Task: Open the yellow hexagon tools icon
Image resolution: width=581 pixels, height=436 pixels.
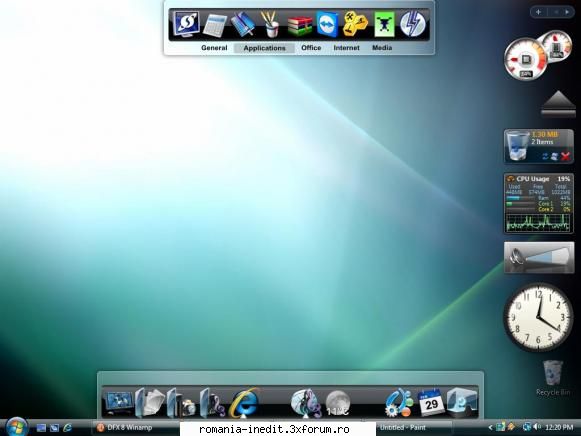Action: click(355, 23)
